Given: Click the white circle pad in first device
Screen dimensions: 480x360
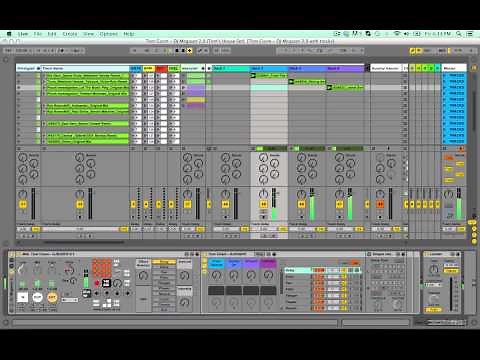Looking at the screenshot, I should tap(37, 297).
